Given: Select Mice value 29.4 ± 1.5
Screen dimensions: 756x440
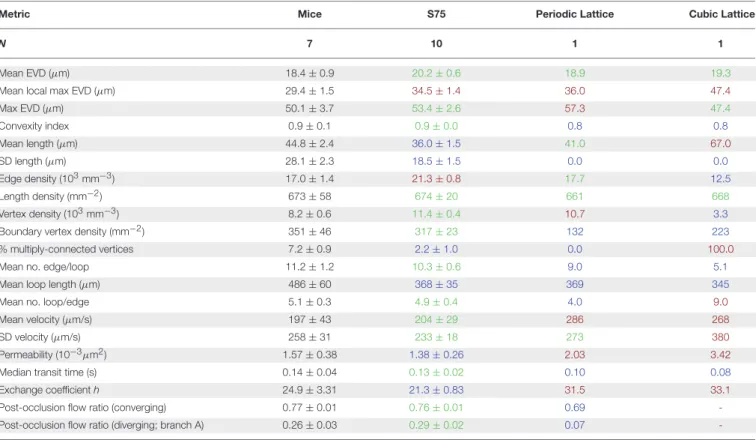Looking at the screenshot, I should 310,91.
